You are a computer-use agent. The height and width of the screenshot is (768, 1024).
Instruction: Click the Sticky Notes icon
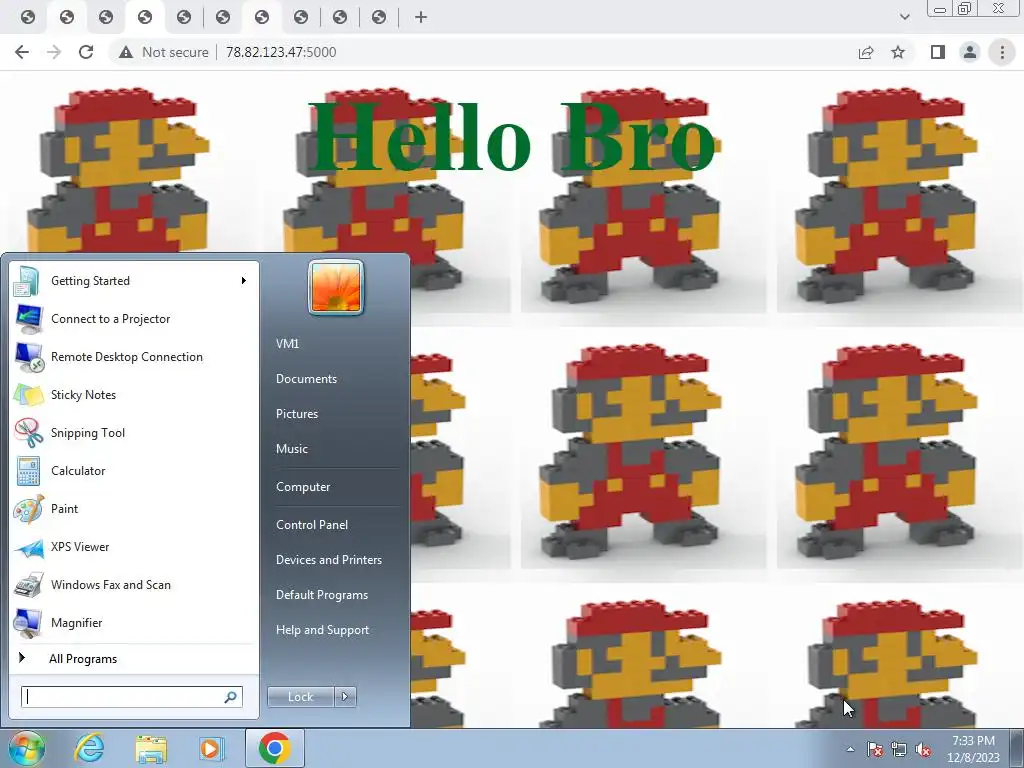pos(29,394)
